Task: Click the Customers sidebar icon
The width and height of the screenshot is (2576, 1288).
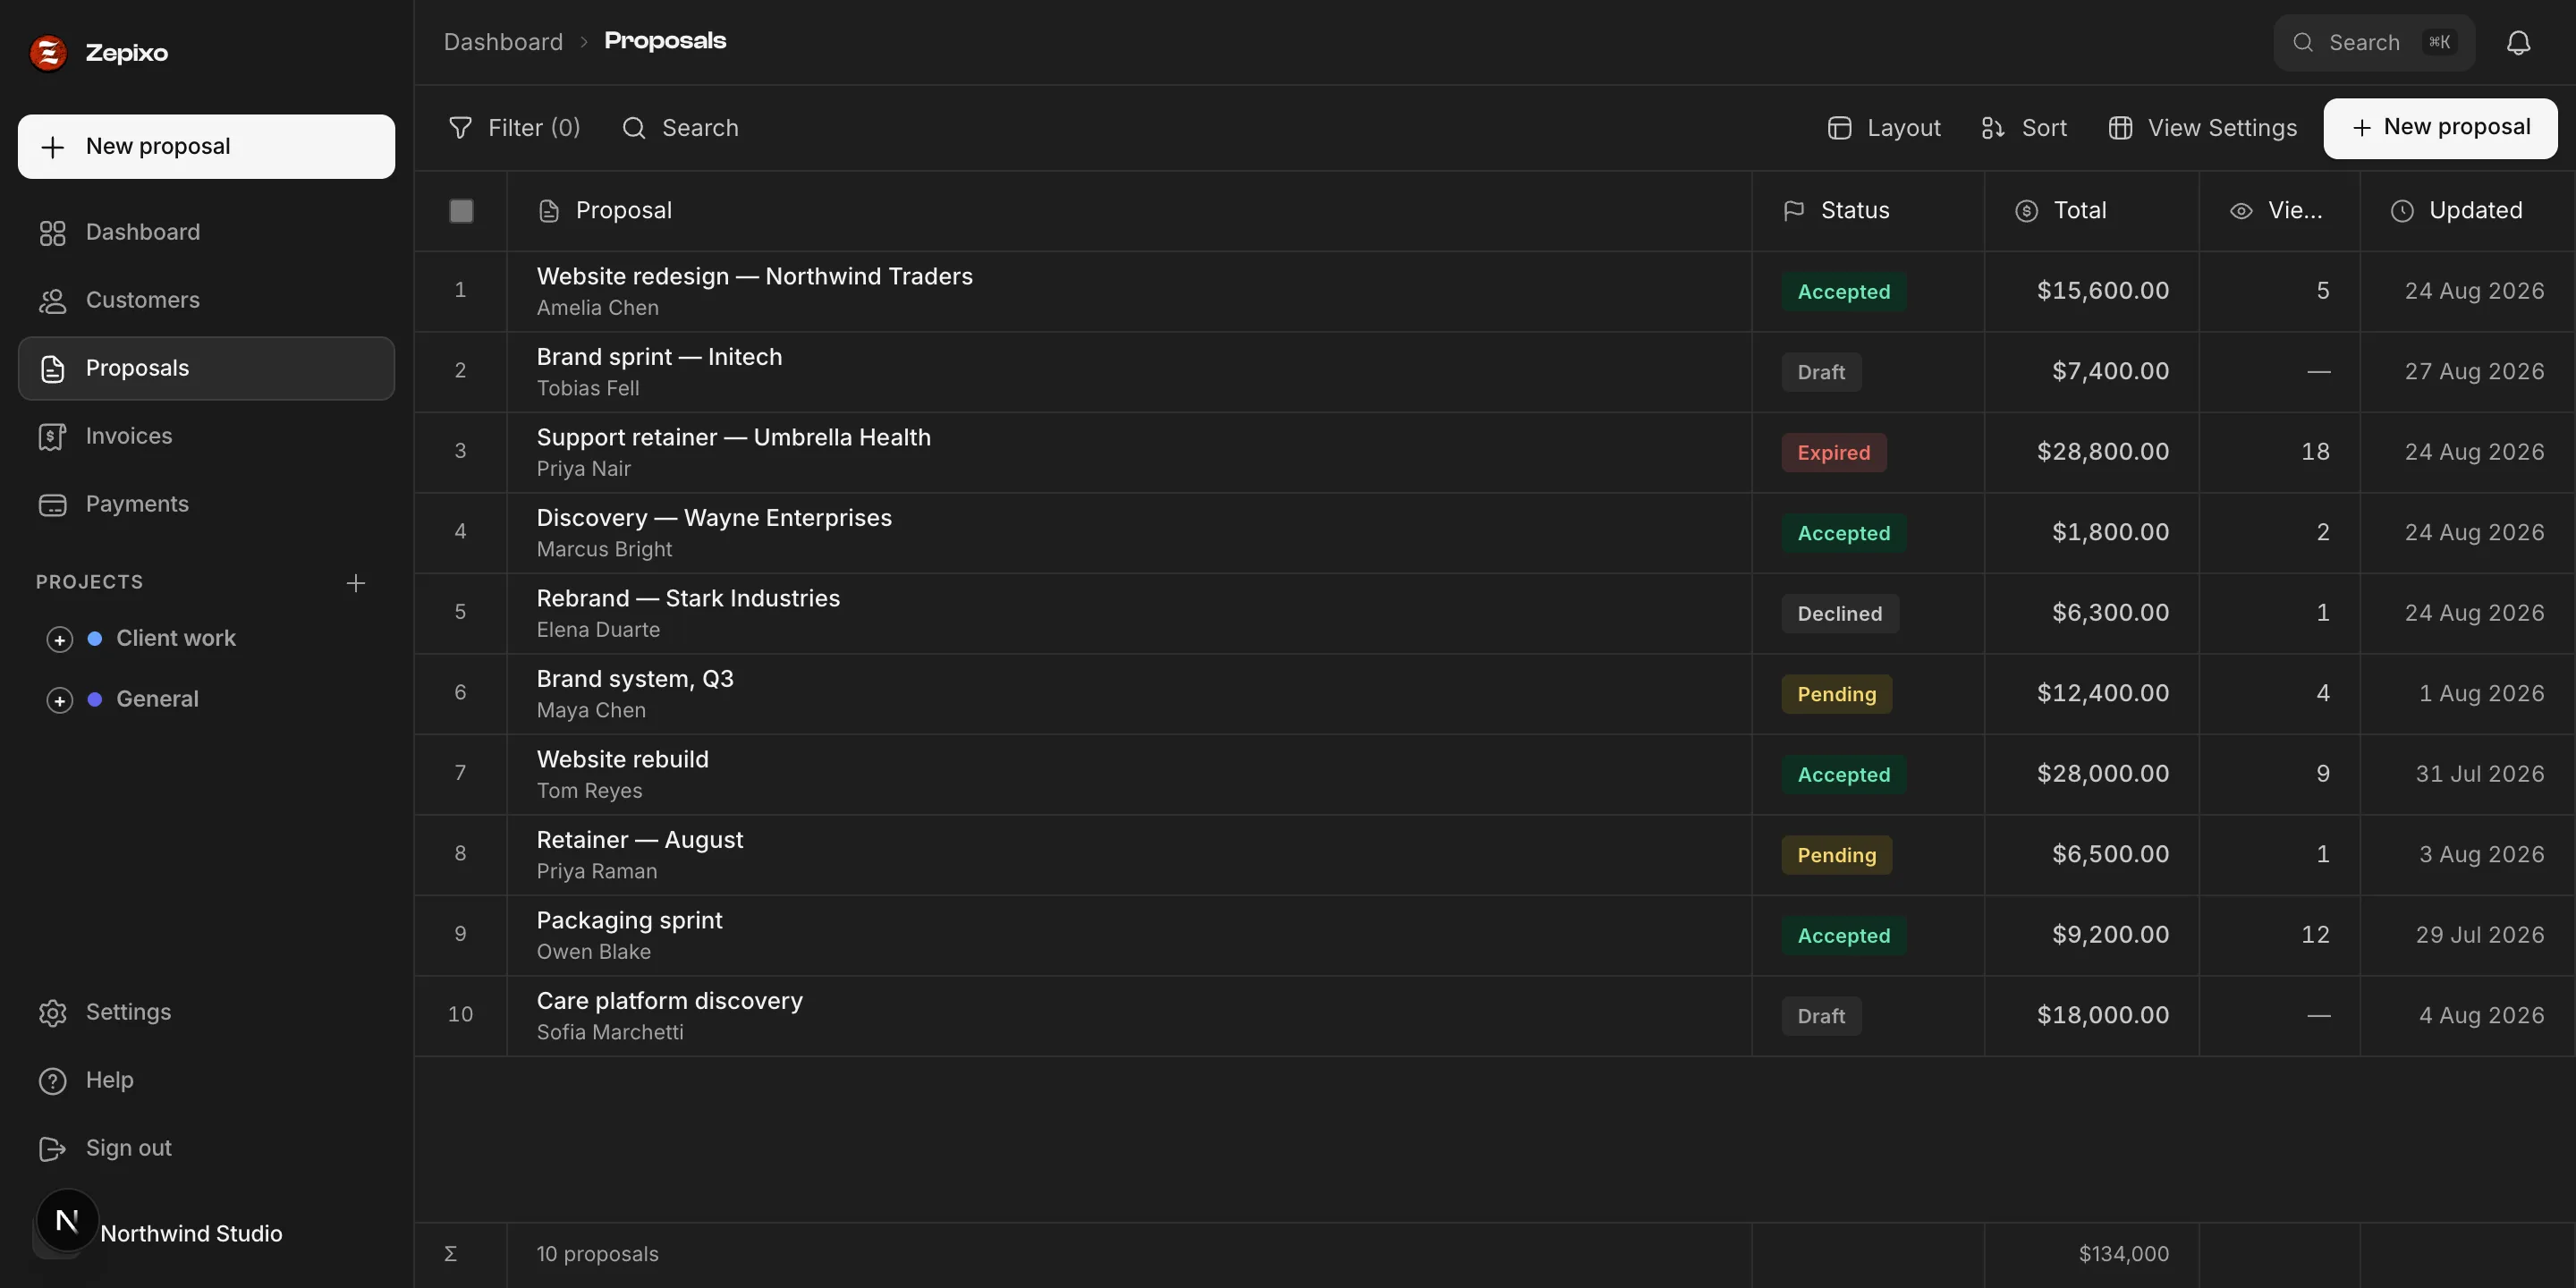Action: point(52,301)
